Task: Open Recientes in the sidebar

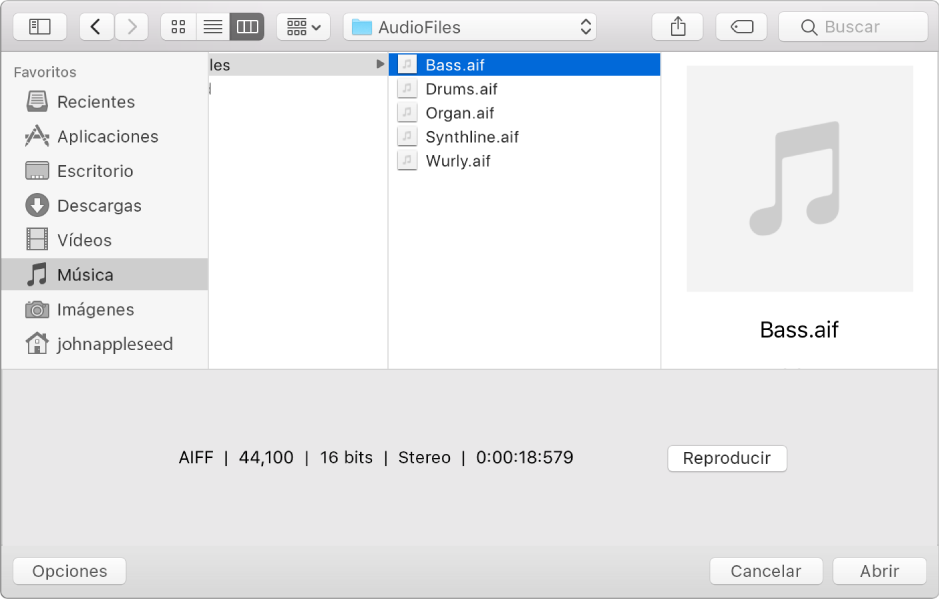Action: [x=95, y=102]
